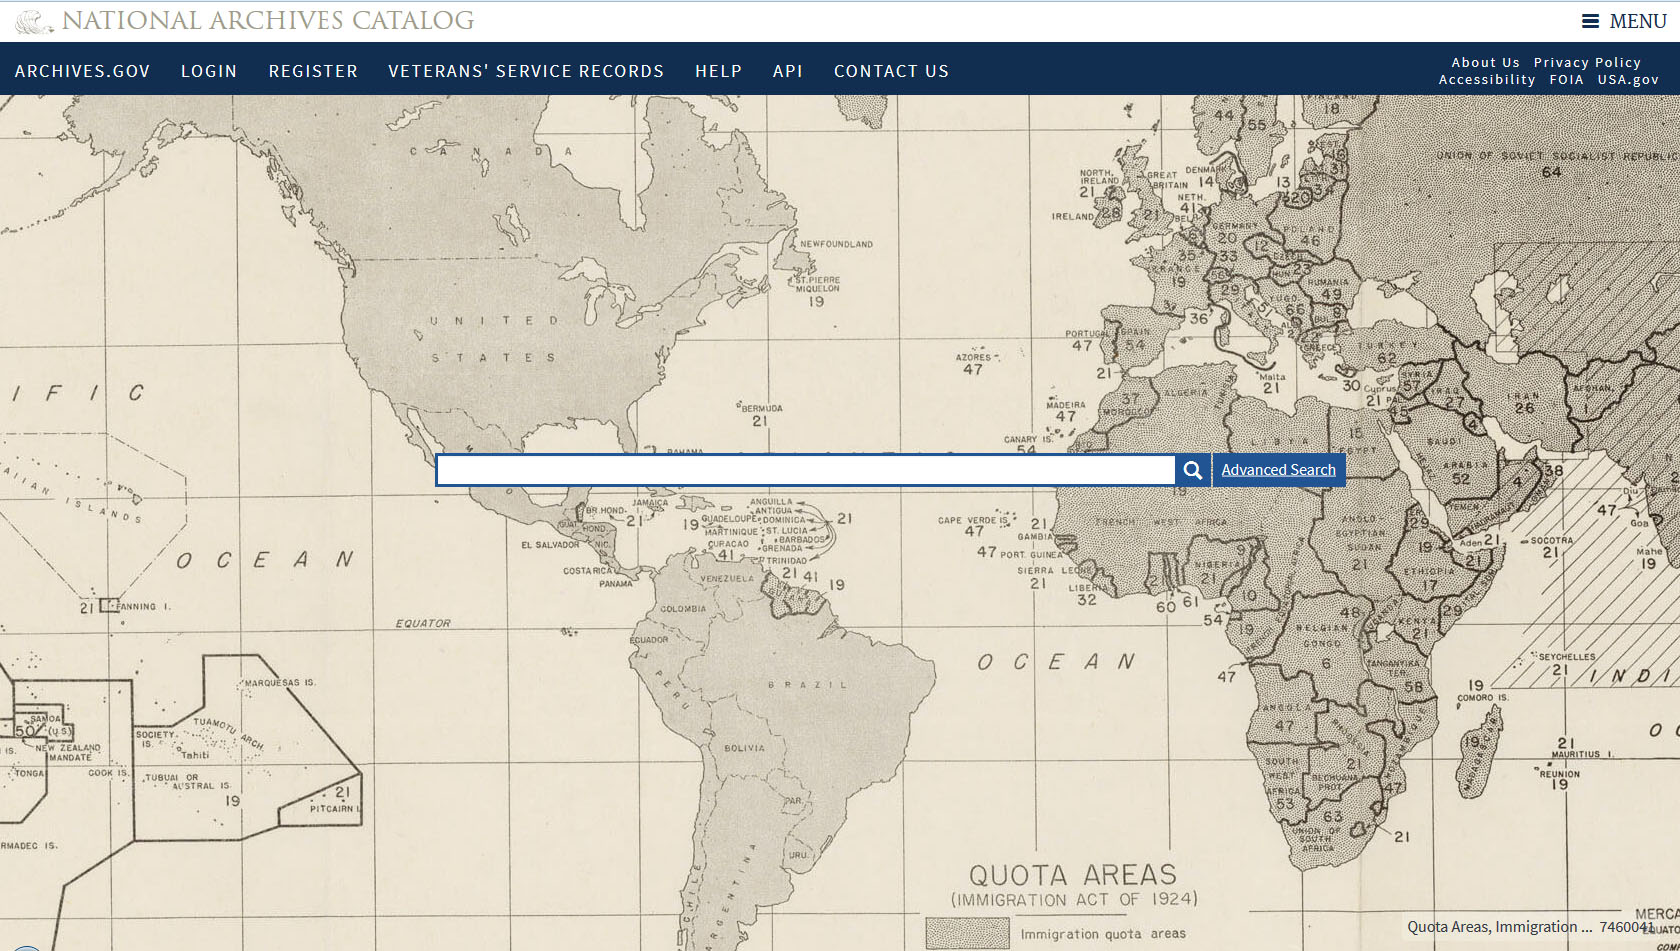Open the FOIA link

coord(1566,79)
